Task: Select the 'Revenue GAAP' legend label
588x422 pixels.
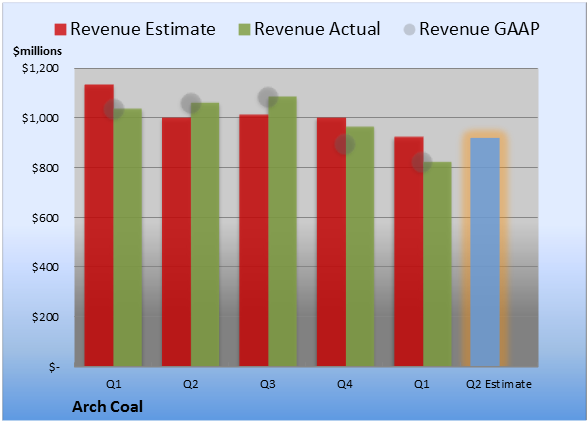Action: click(479, 29)
